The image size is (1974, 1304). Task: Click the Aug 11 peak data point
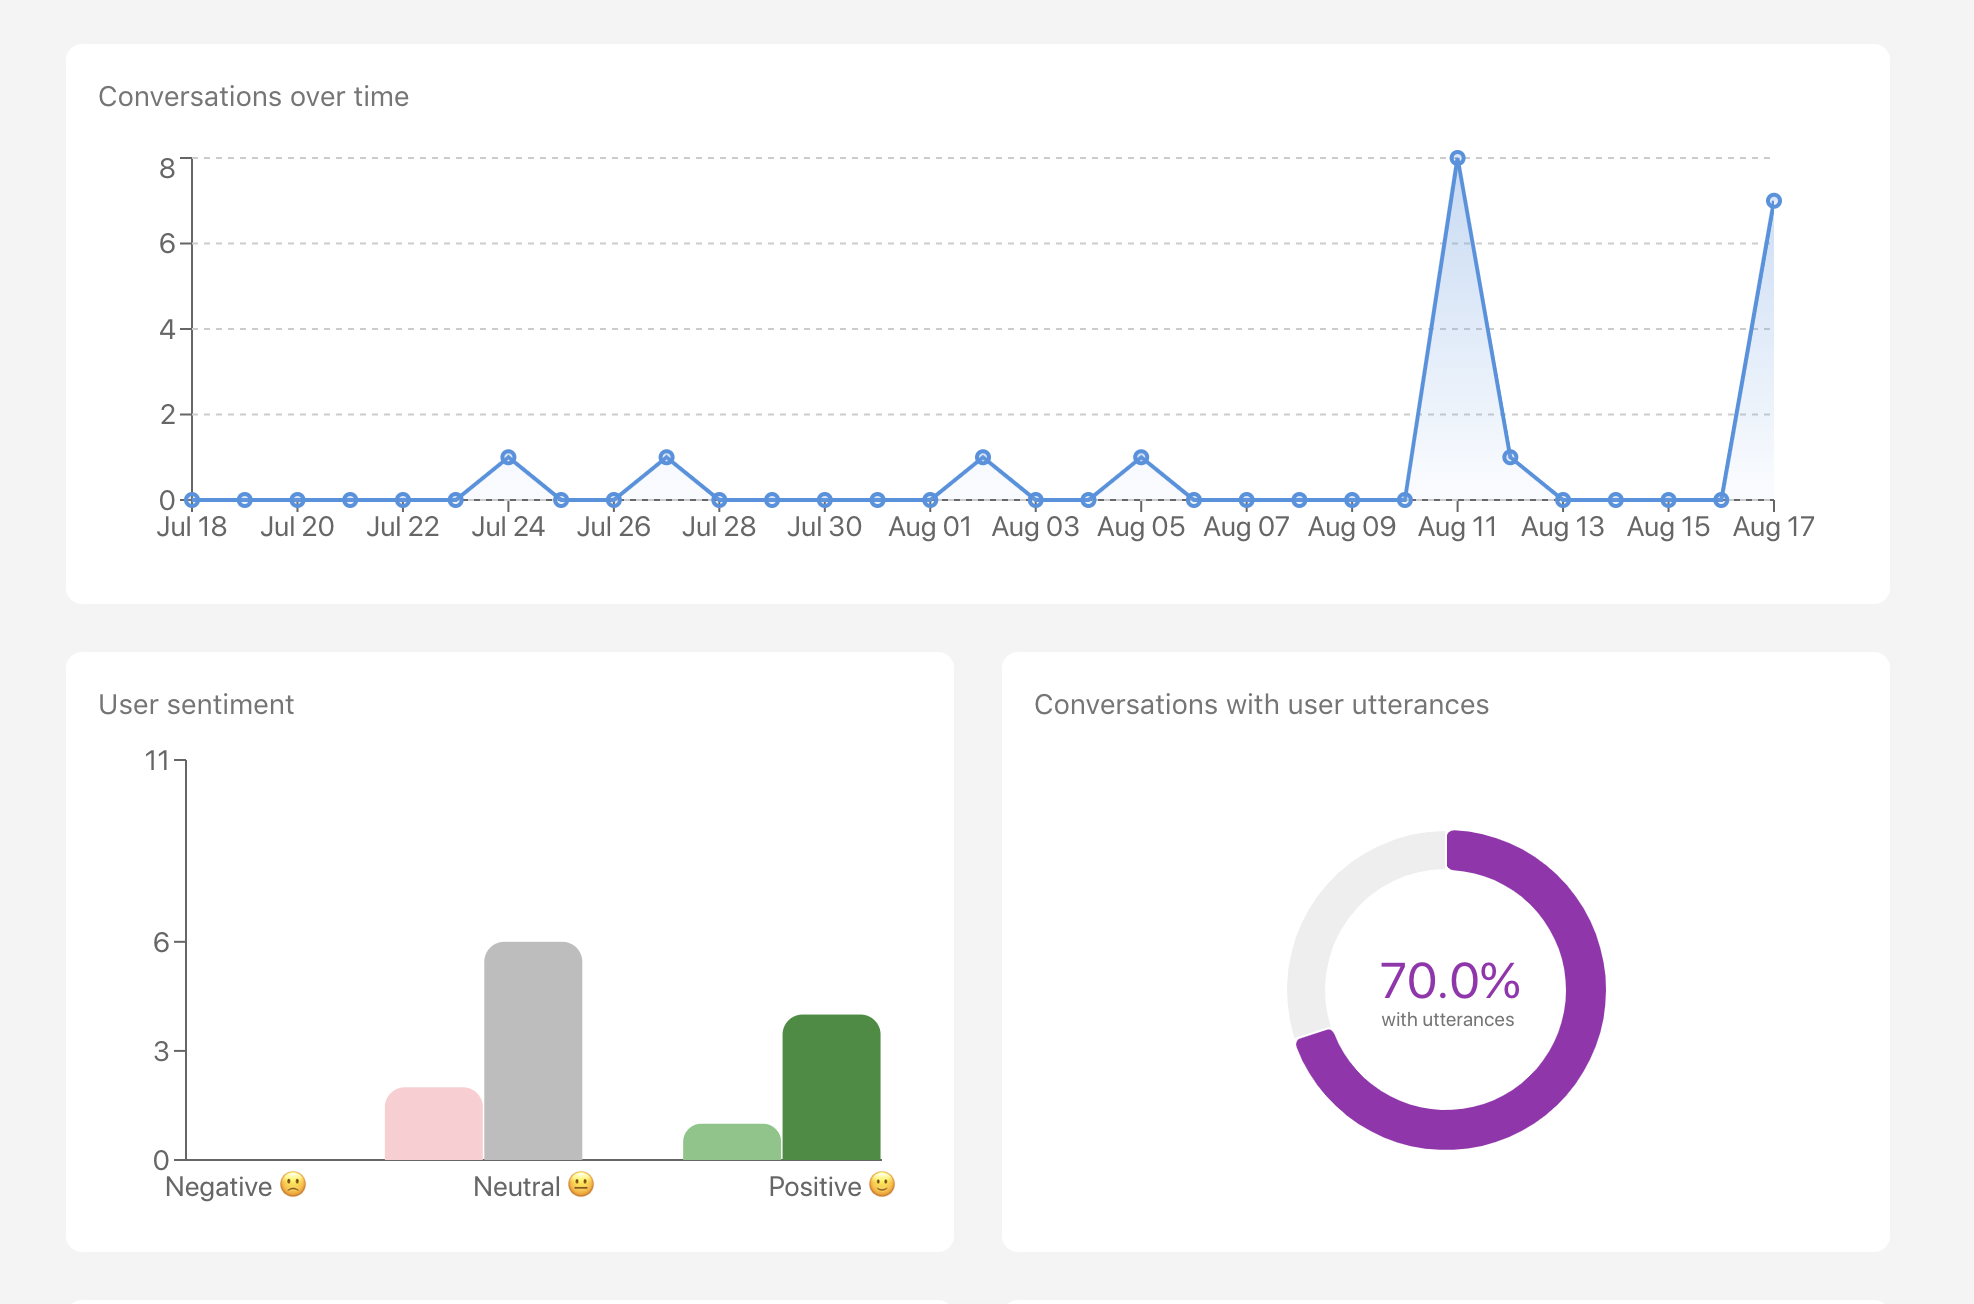(x=1457, y=158)
